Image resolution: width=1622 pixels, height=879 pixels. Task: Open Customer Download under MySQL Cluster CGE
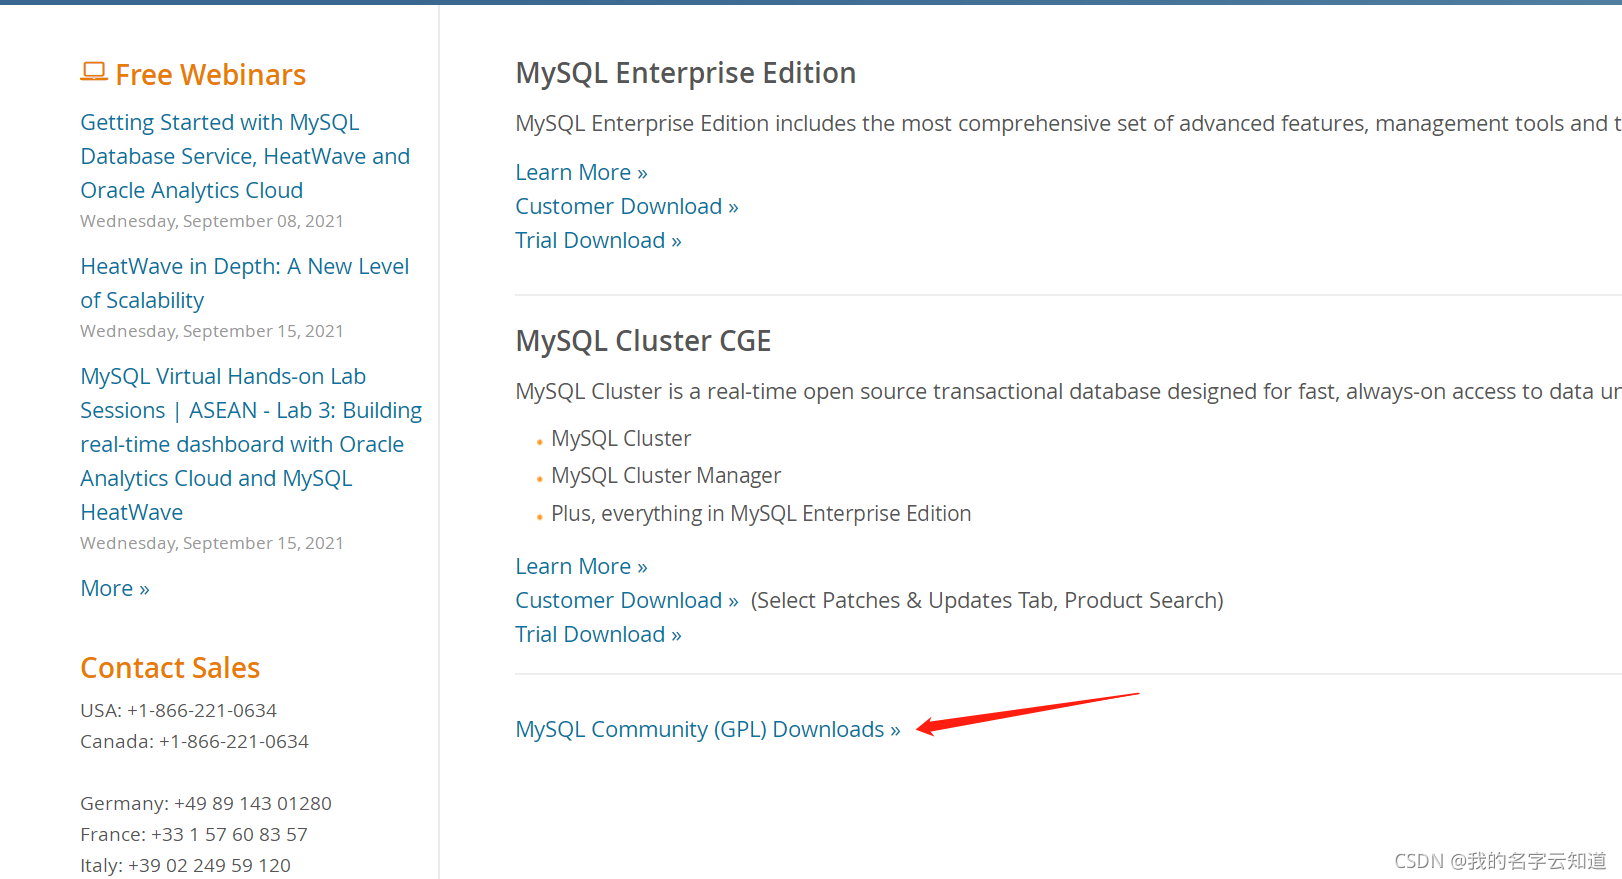(x=627, y=600)
